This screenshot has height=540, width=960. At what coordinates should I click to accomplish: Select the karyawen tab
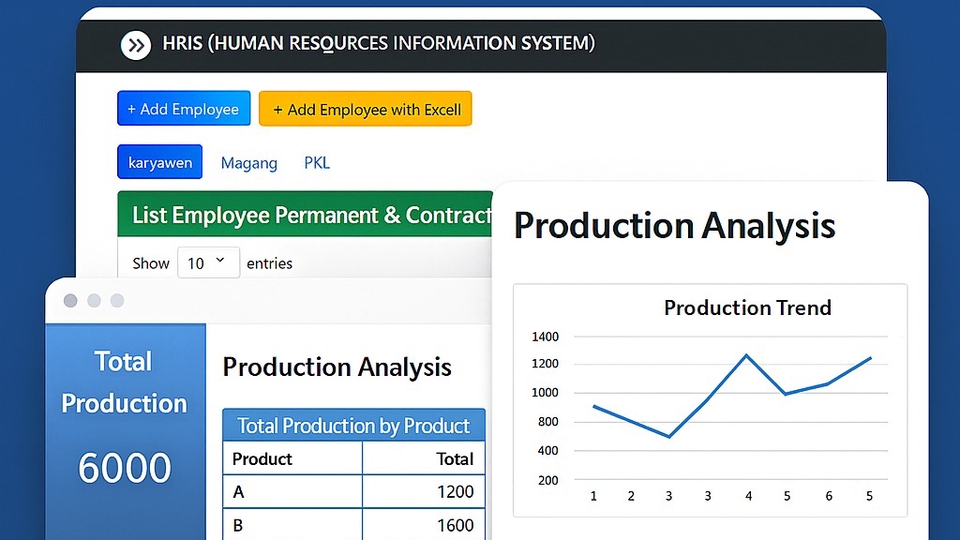click(160, 162)
